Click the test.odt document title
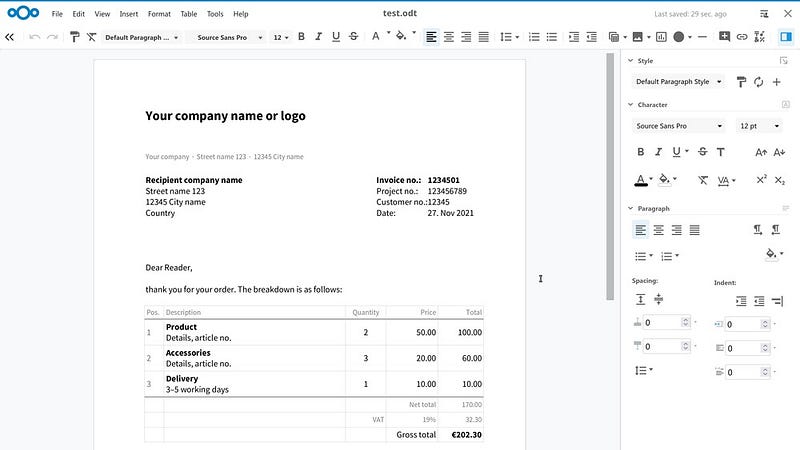800x450 pixels. pos(399,13)
